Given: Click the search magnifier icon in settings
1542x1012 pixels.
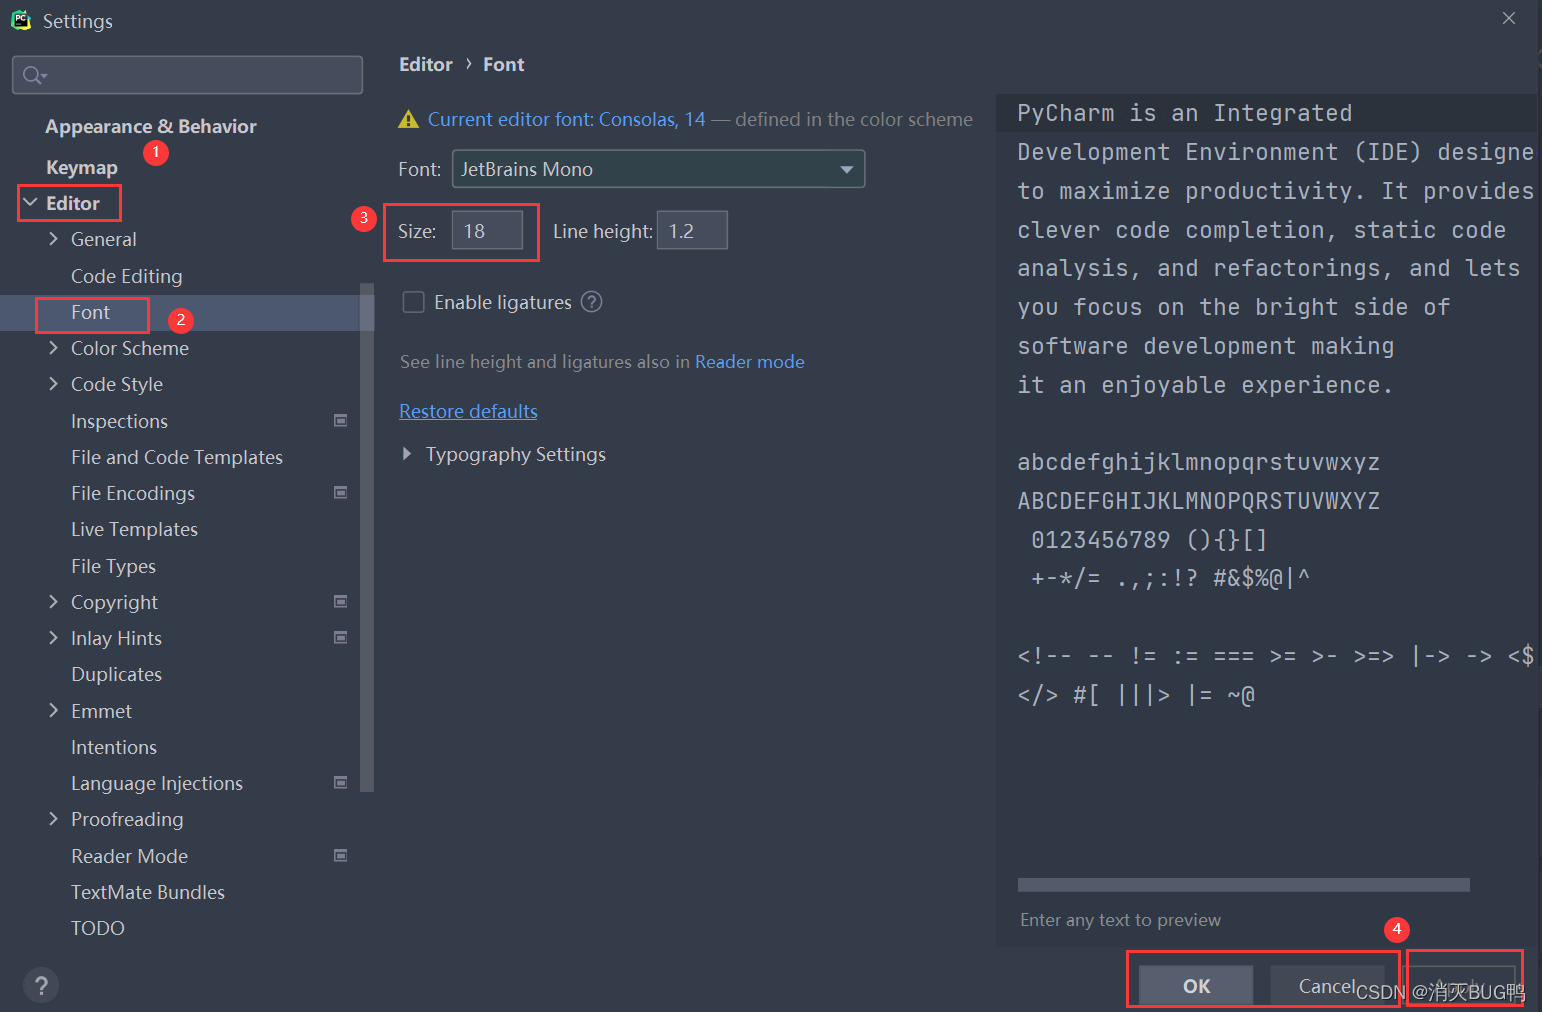Looking at the screenshot, I should coord(33,75).
